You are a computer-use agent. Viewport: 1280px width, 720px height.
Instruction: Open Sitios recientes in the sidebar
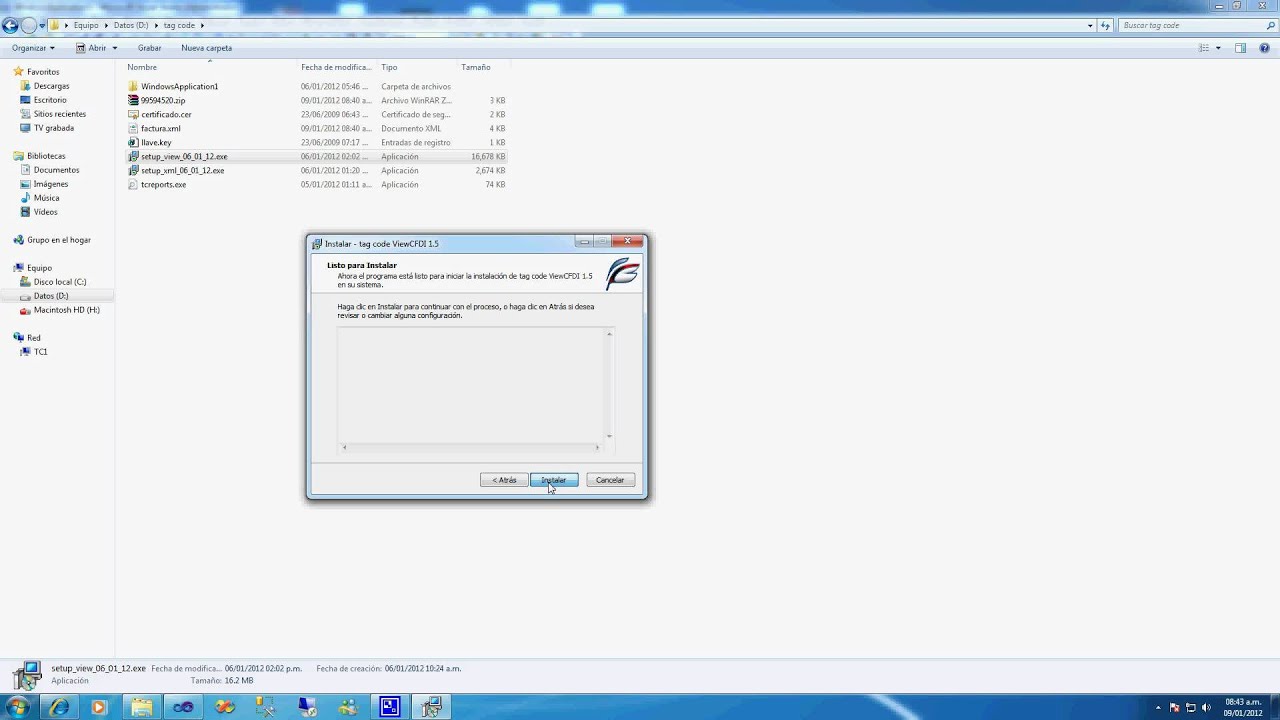tap(60, 114)
